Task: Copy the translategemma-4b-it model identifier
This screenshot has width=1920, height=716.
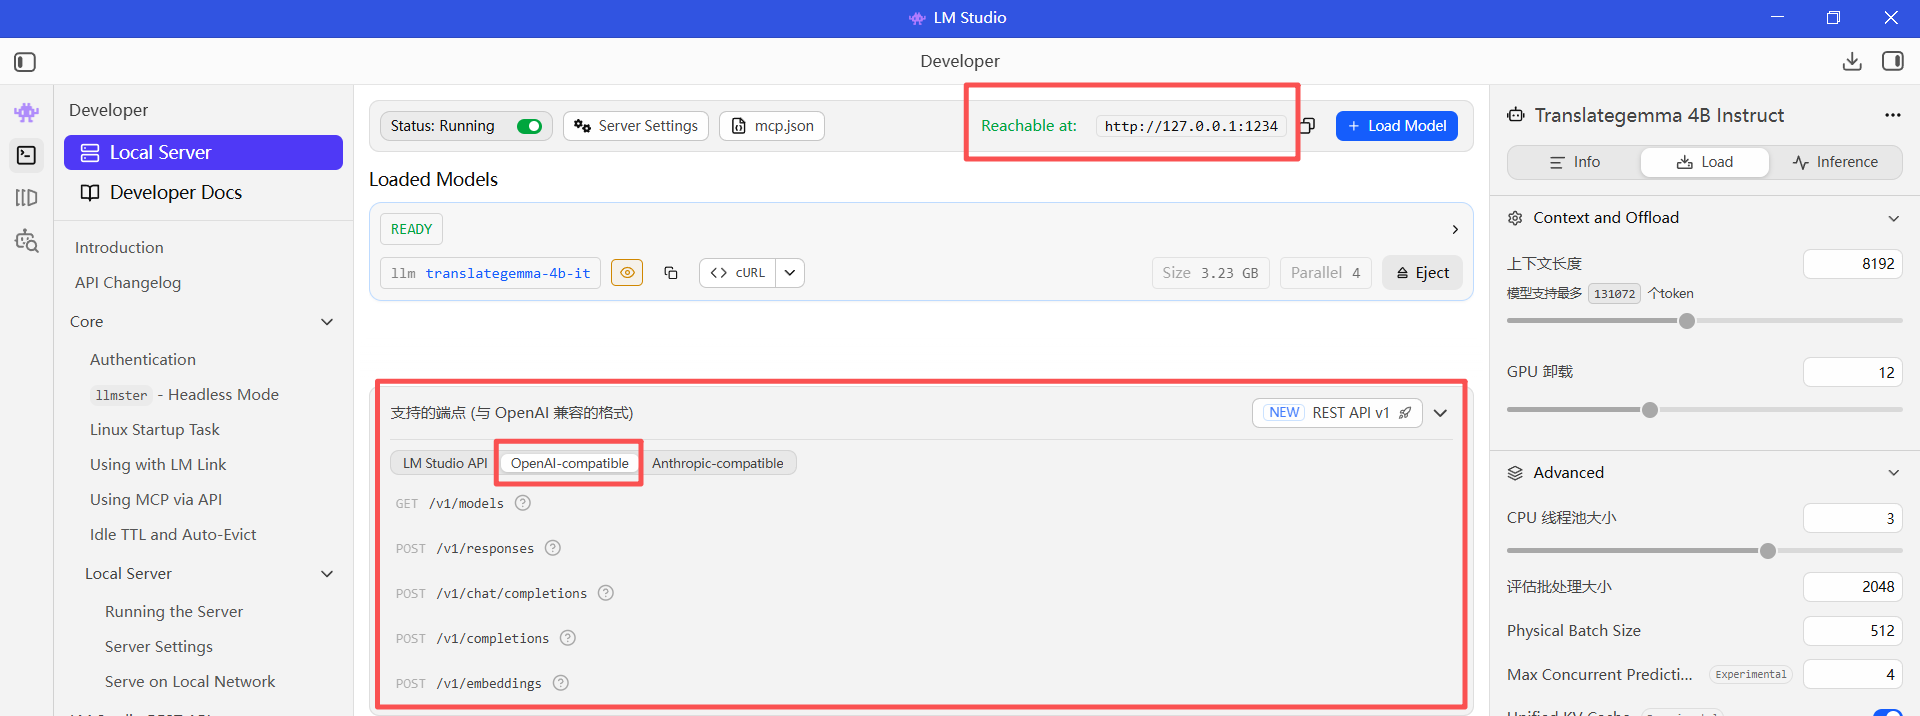Action: pyautogui.click(x=671, y=273)
